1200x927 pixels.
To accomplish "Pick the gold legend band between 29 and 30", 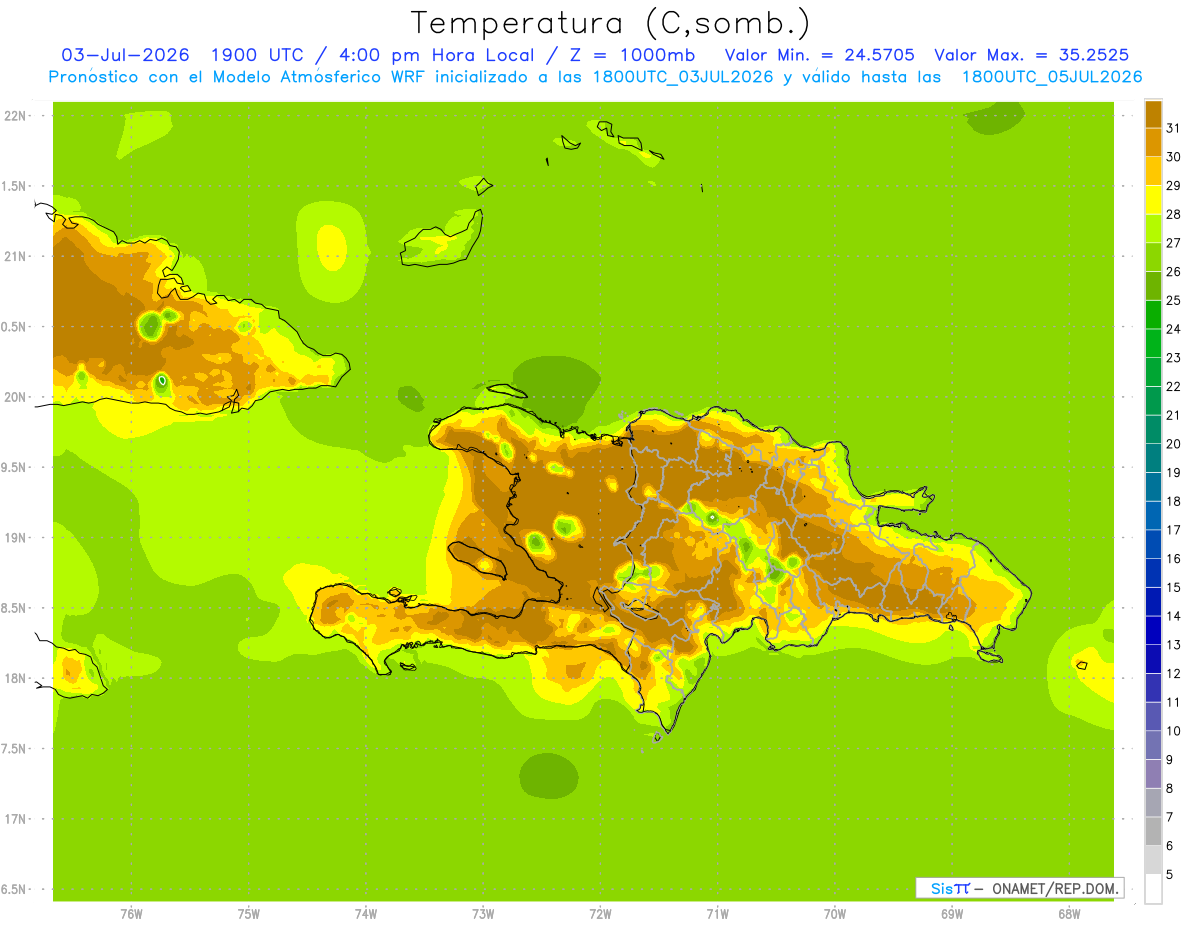I will pos(1153,171).
